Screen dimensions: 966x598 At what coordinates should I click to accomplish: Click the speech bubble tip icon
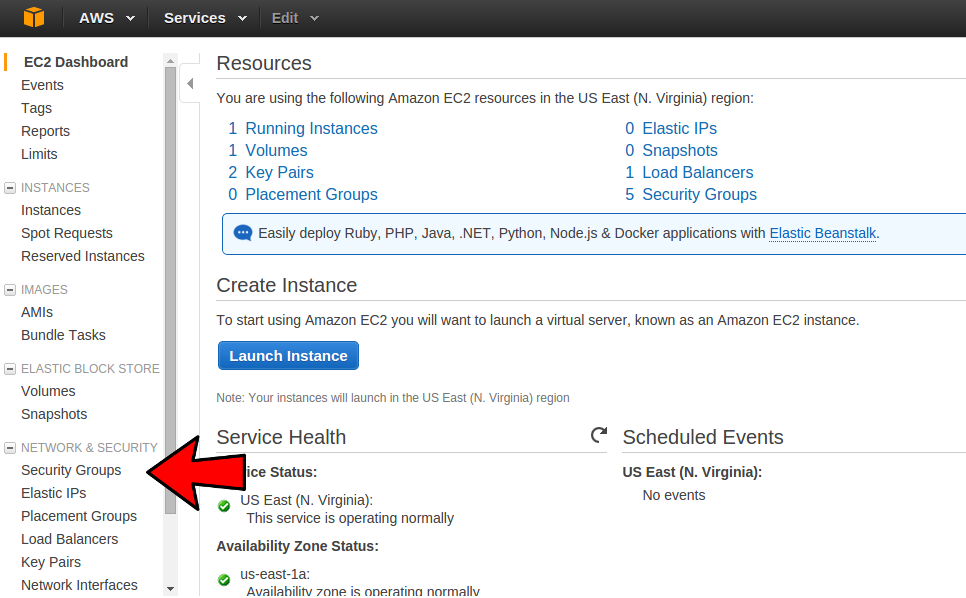242,233
